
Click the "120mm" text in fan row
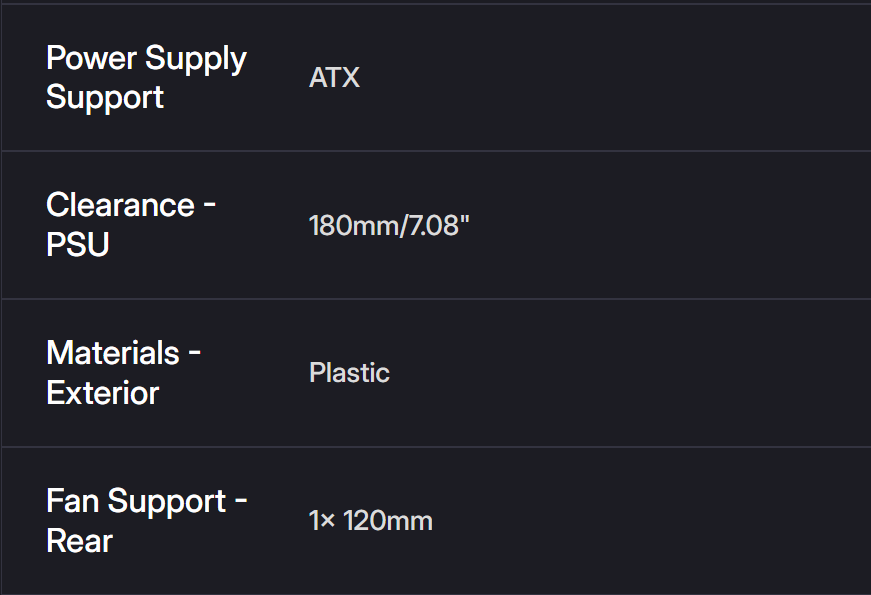point(388,521)
